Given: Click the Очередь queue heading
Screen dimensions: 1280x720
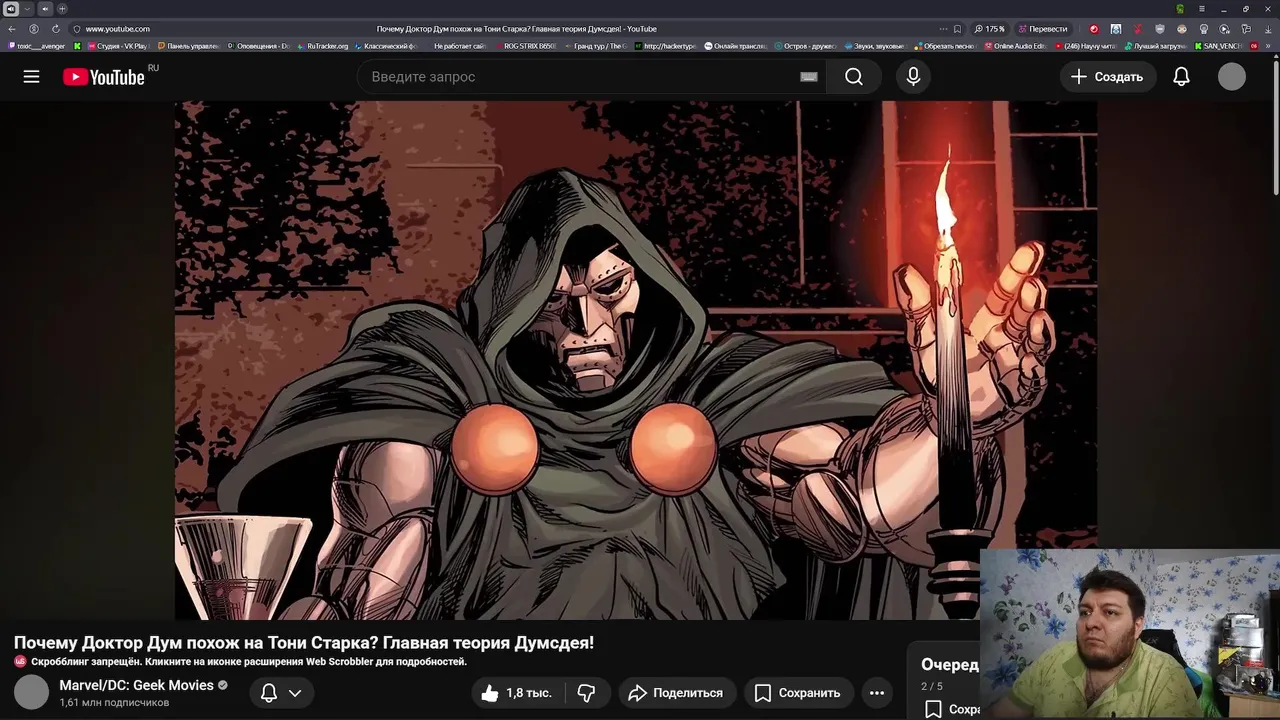Looking at the screenshot, I should pyautogui.click(x=950, y=665).
